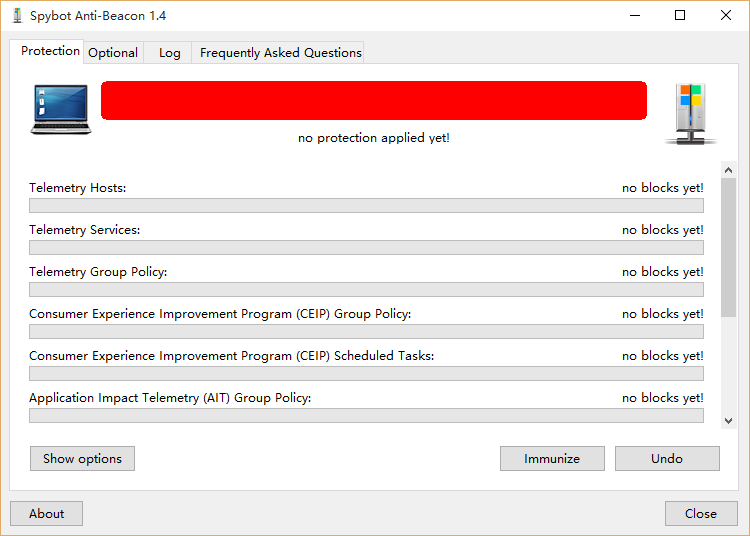Click the scrollbar up arrow
This screenshot has height=536, width=750.
(728, 170)
